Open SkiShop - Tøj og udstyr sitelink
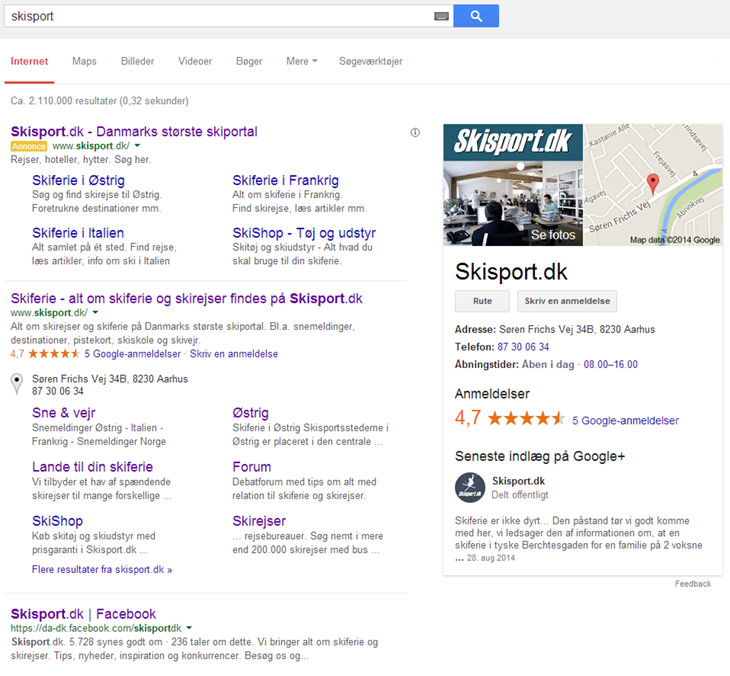The width and height of the screenshot is (730, 676). click(x=304, y=233)
